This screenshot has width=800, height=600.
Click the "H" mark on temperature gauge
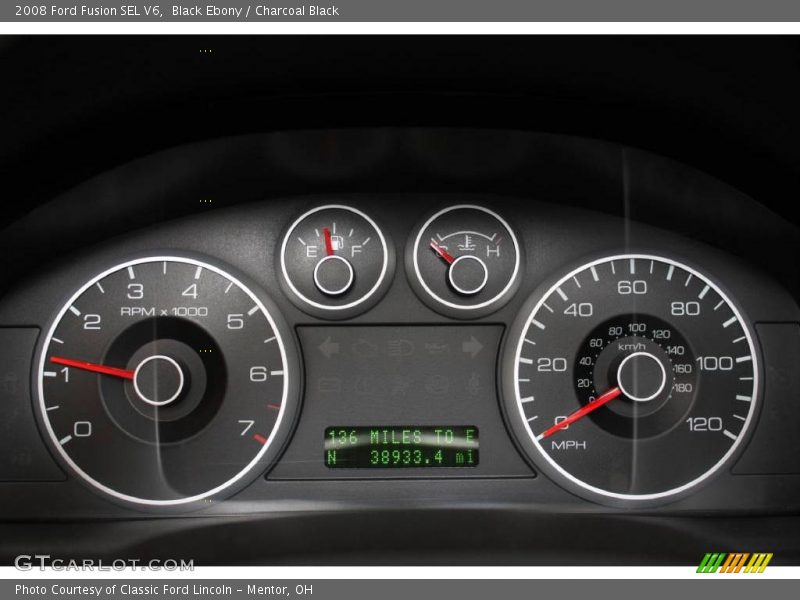point(493,251)
